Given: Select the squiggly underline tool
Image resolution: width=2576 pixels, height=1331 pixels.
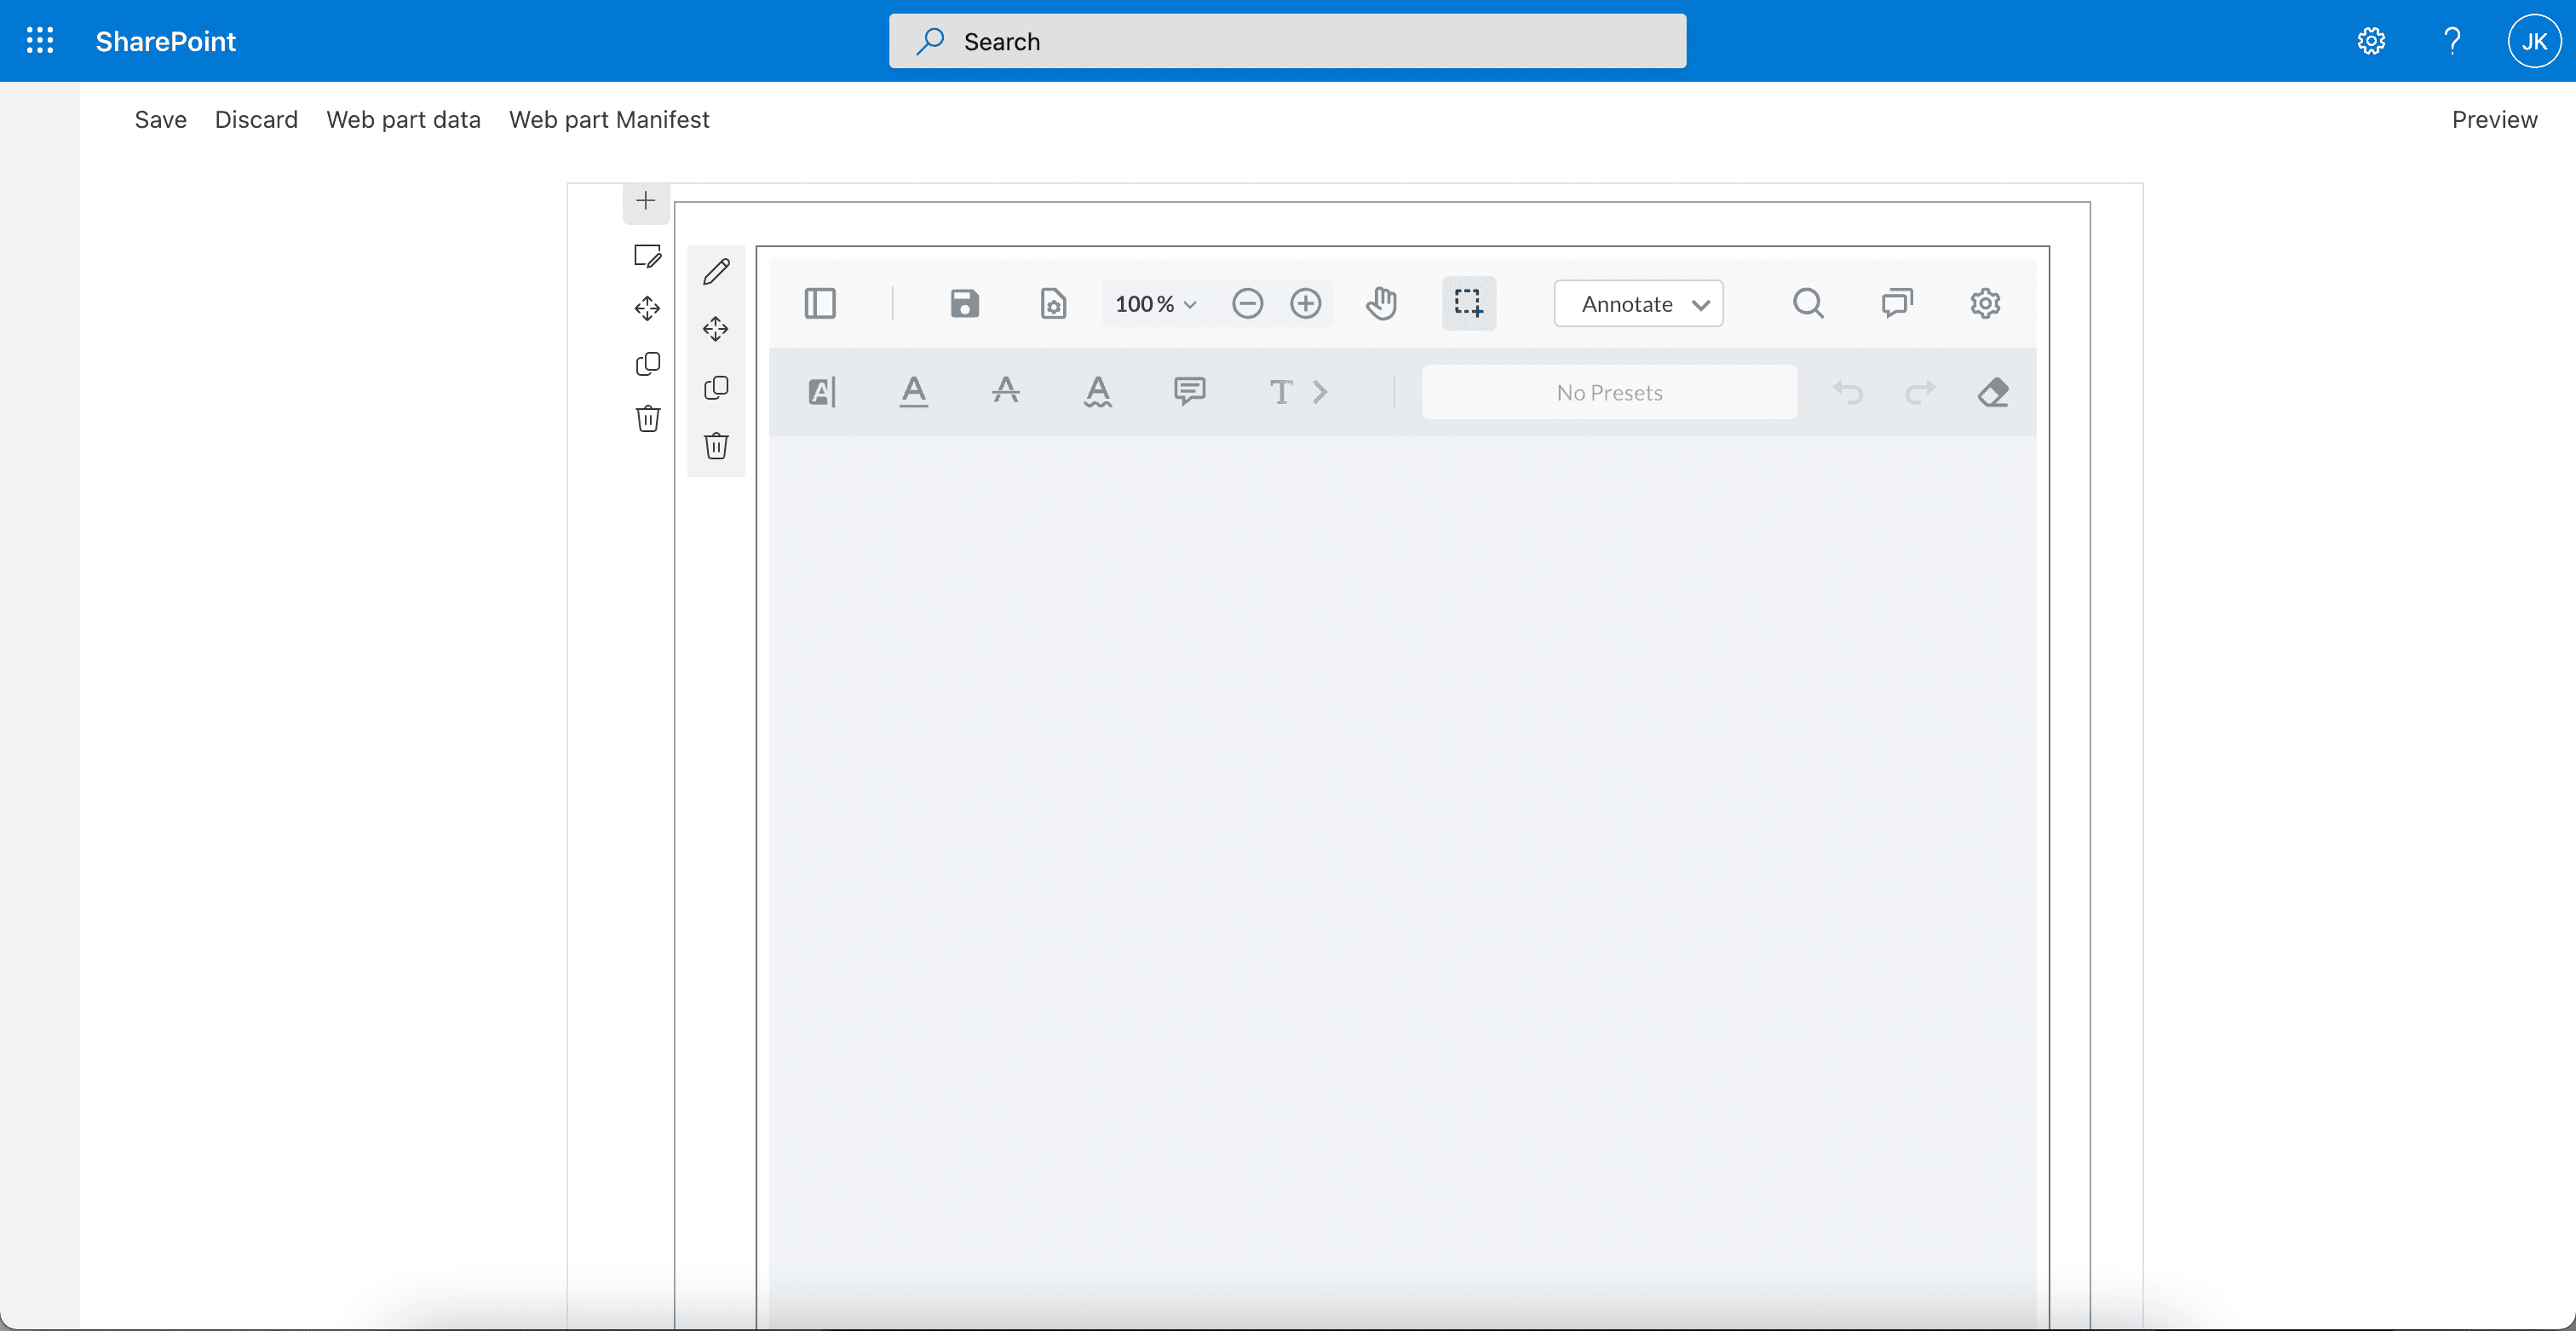Looking at the screenshot, I should 1097,392.
